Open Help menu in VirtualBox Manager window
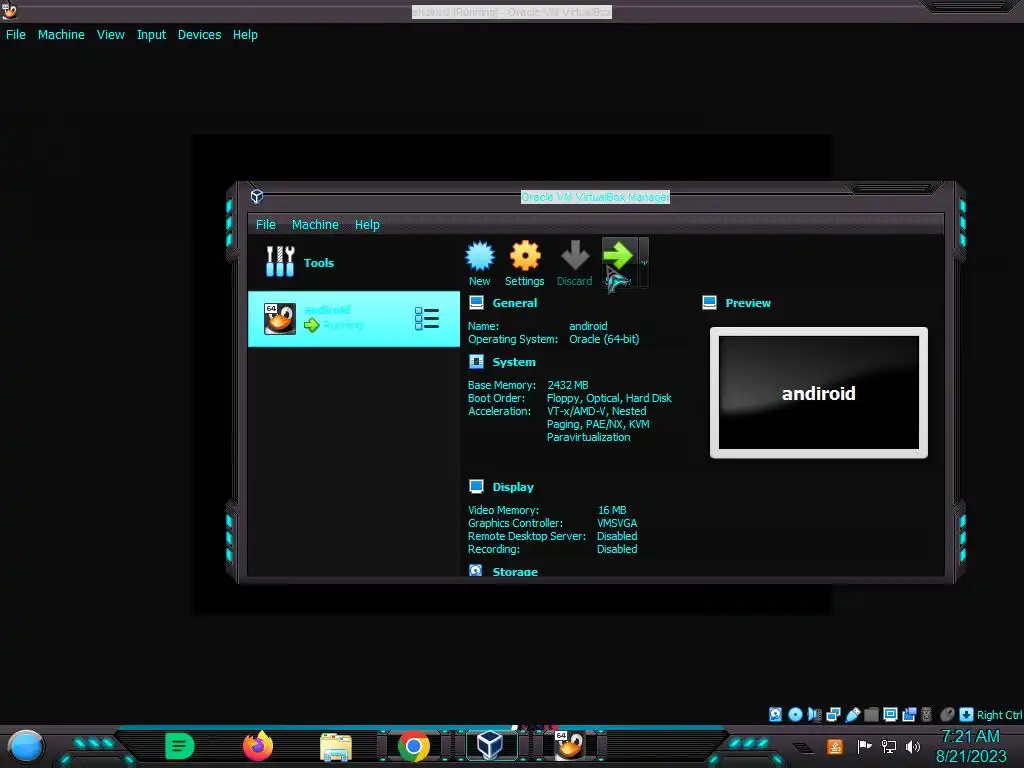This screenshot has height=768, width=1024. pos(367,225)
